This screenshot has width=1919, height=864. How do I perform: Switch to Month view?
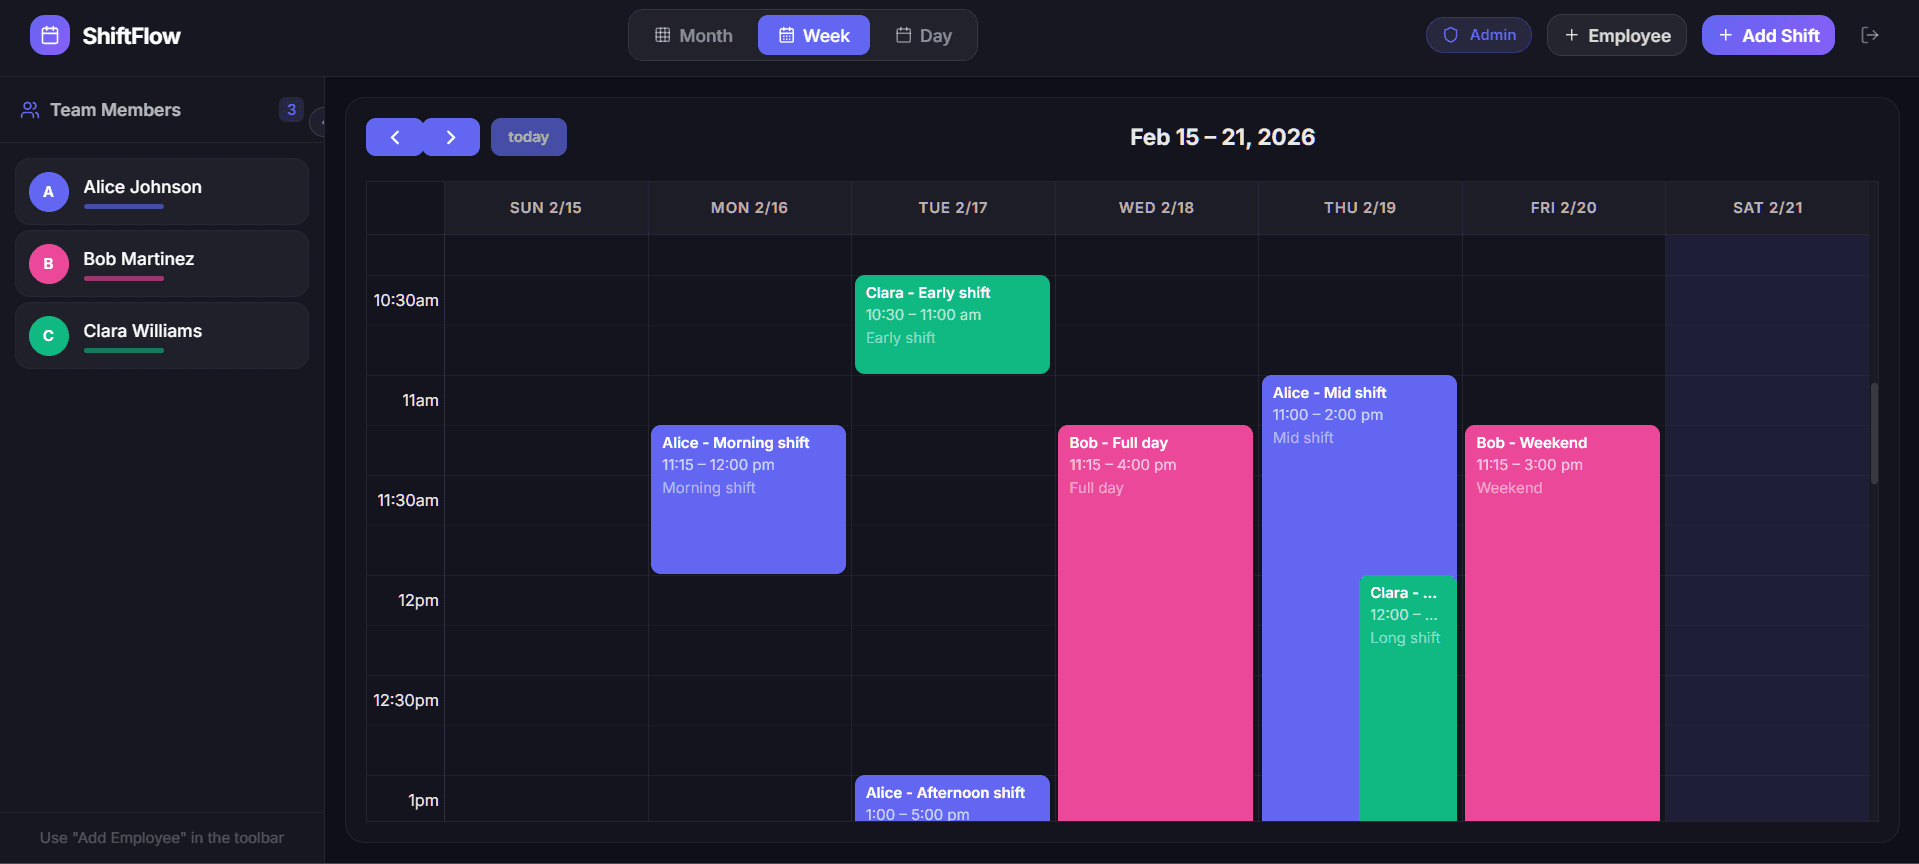coord(694,36)
